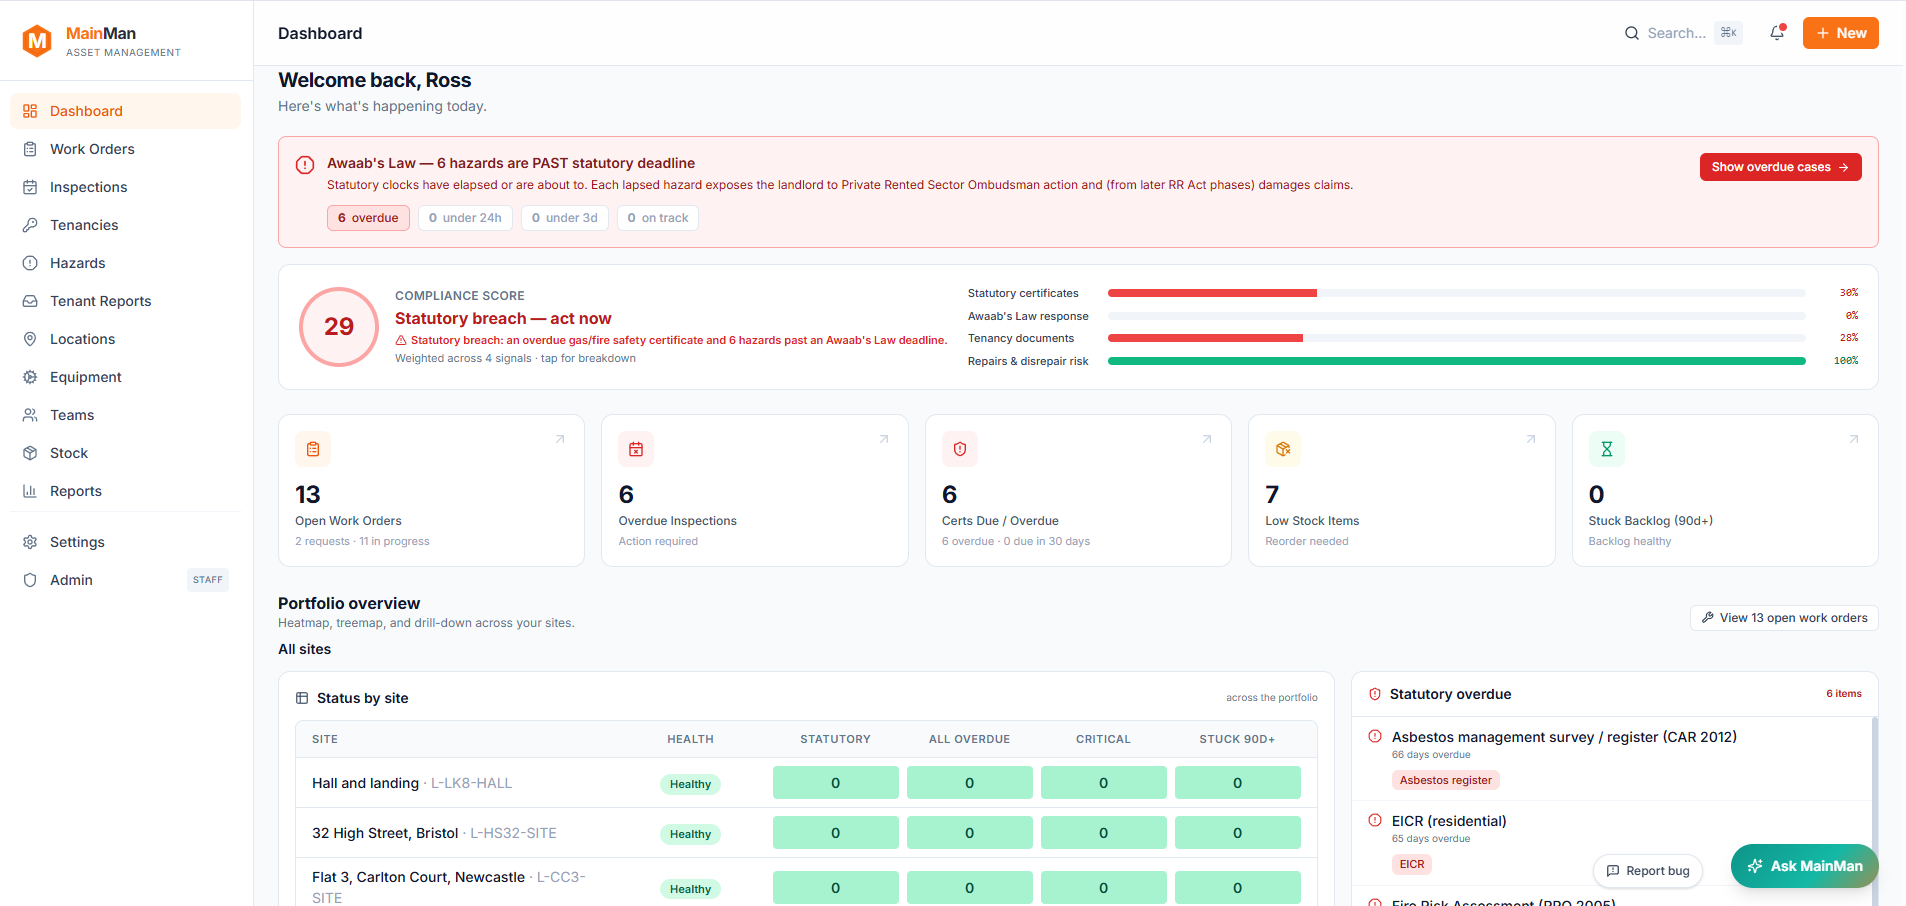Click the Asbestos register tag
Image resolution: width=1906 pixels, height=906 pixels.
pyautogui.click(x=1445, y=780)
